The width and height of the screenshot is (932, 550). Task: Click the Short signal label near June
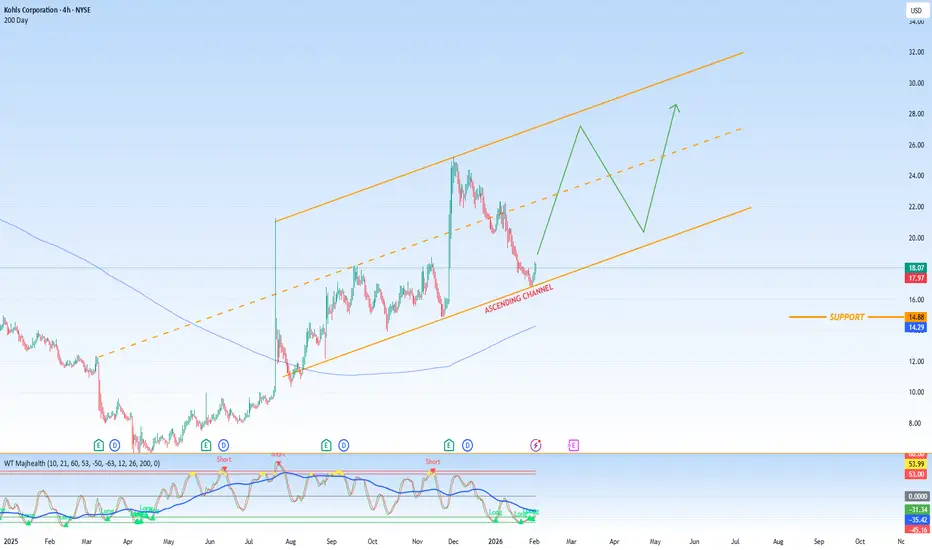[x=224, y=459]
